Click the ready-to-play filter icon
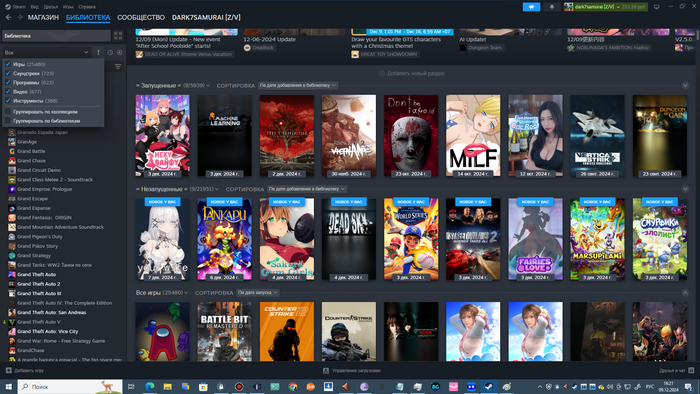This screenshot has width=700, height=394. coord(120,52)
